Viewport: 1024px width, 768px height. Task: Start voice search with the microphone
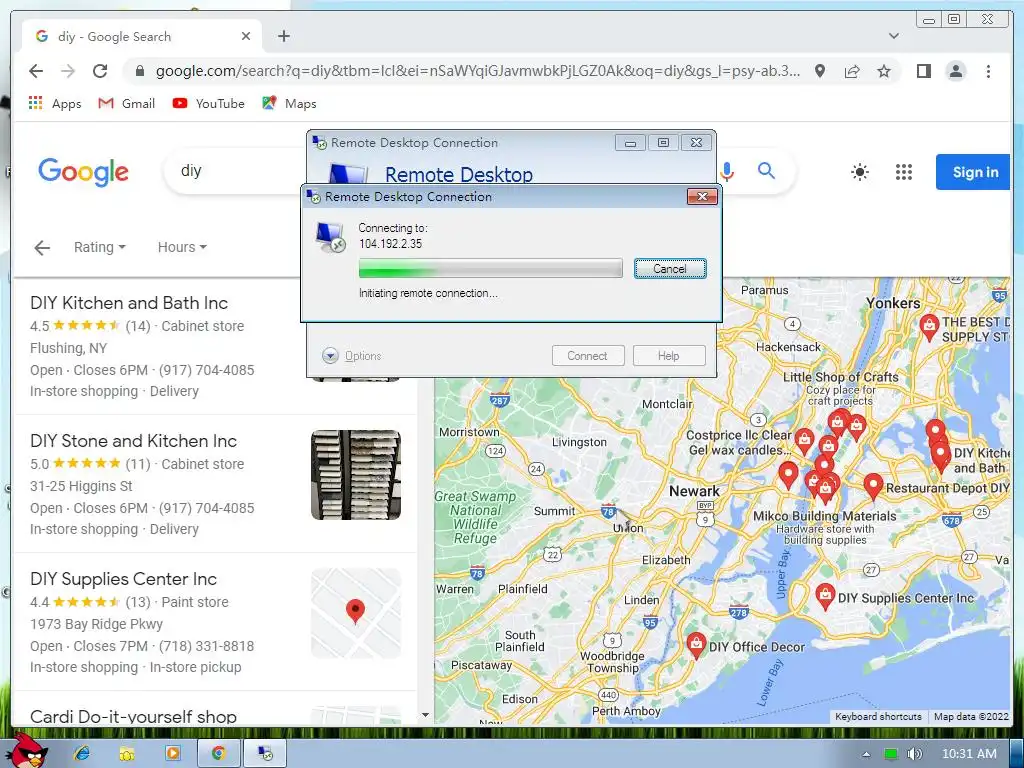pyautogui.click(x=726, y=171)
